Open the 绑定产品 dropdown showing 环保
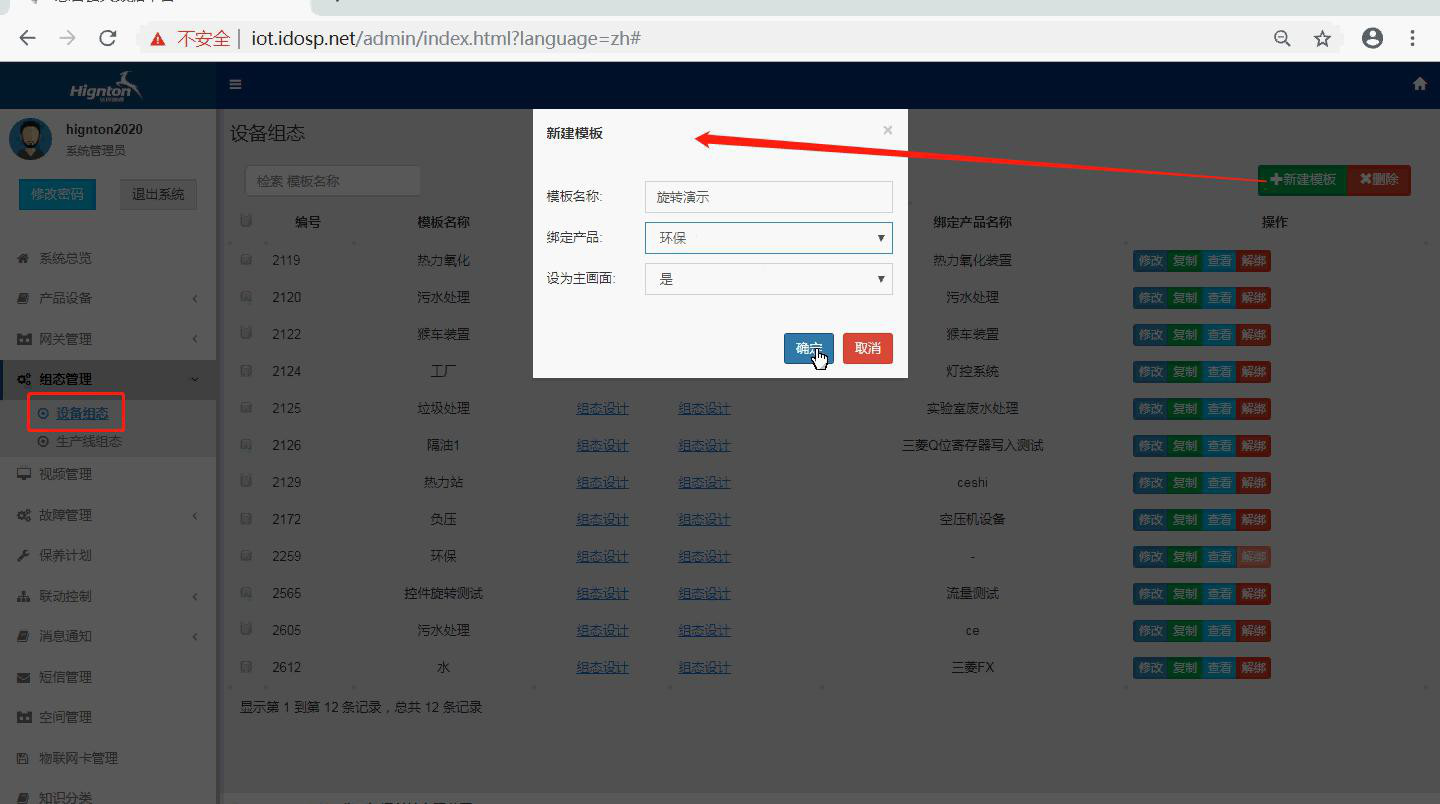This screenshot has height=804, width=1440. tap(768, 238)
